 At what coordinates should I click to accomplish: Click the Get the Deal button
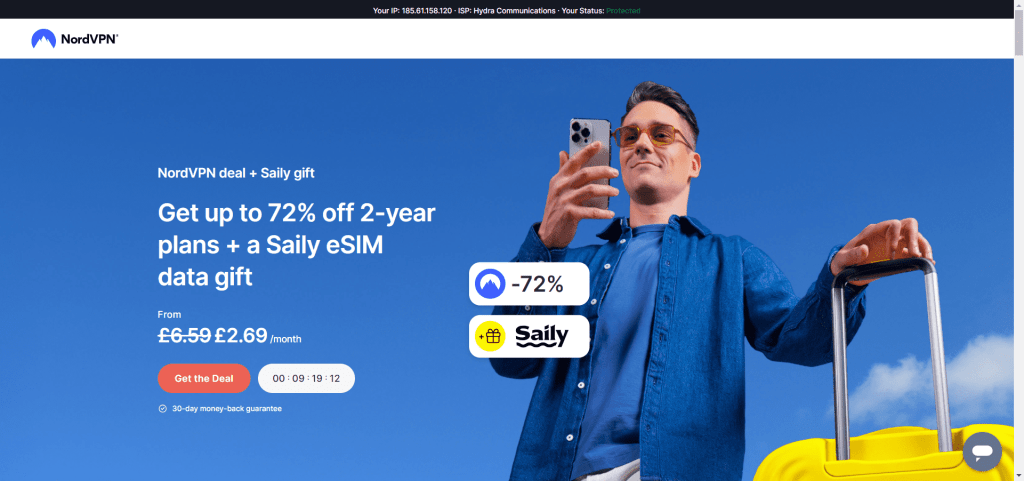[204, 379]
